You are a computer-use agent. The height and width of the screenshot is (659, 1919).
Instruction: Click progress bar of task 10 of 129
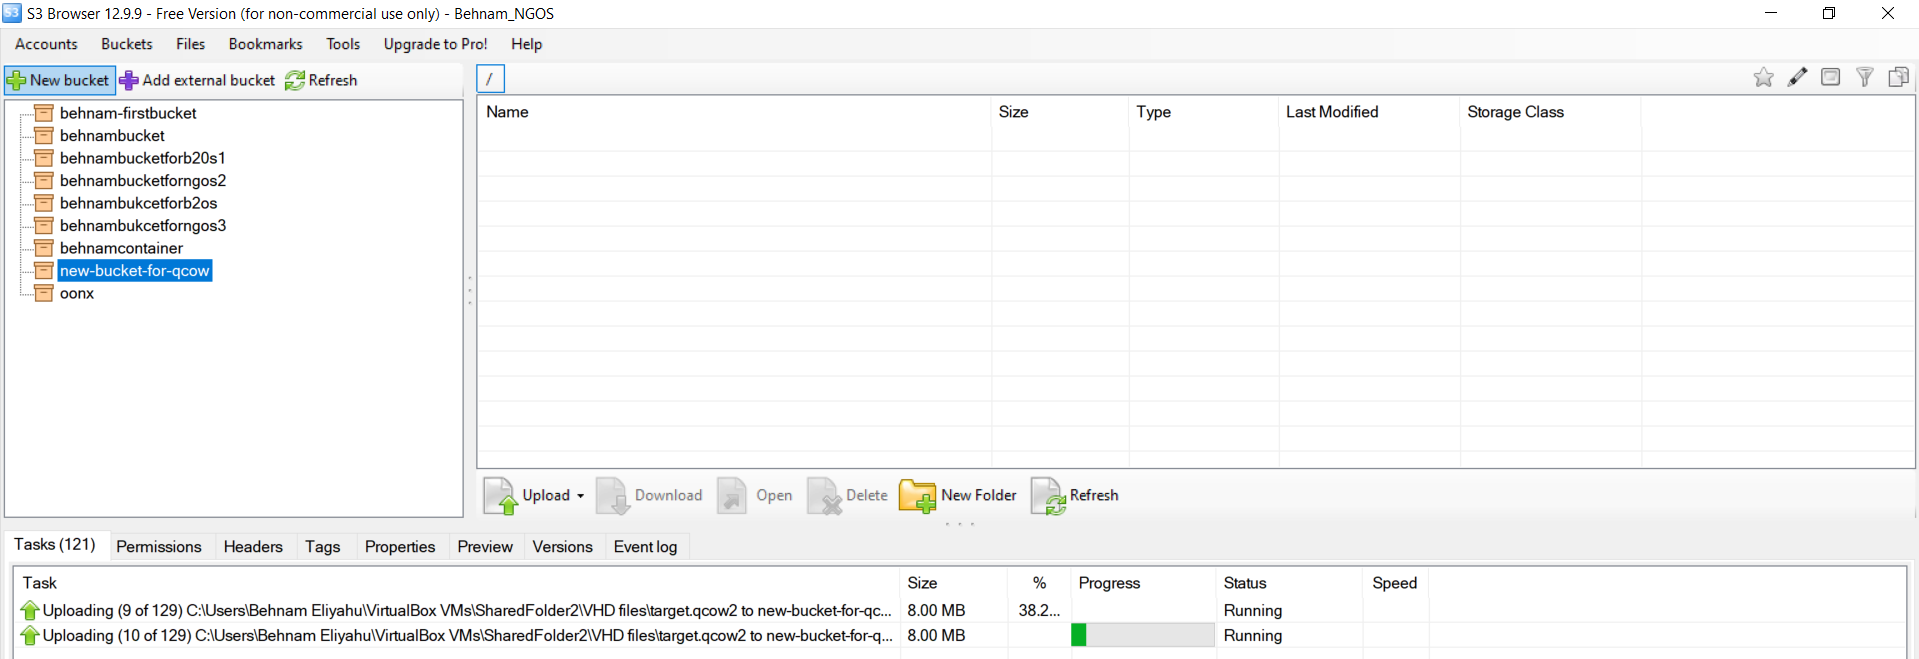point(1142,635)
